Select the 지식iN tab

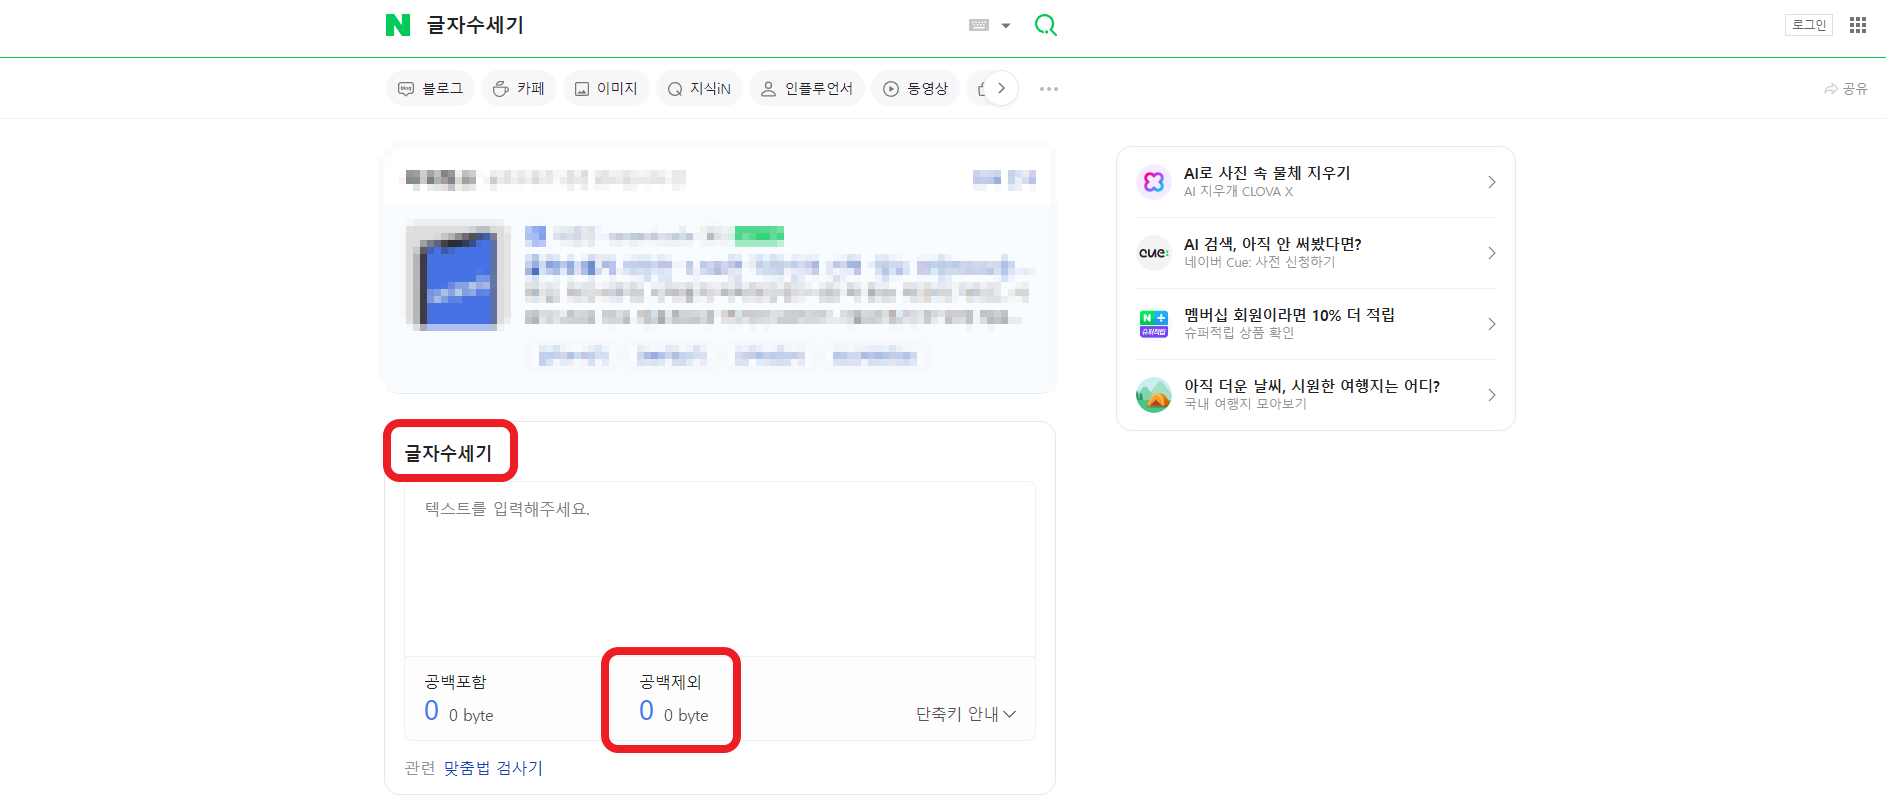click(x=699, y=89)
